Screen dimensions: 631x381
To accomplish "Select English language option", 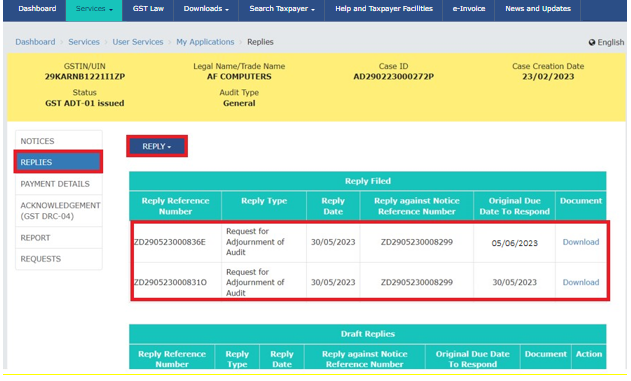I will click(610, 42).
